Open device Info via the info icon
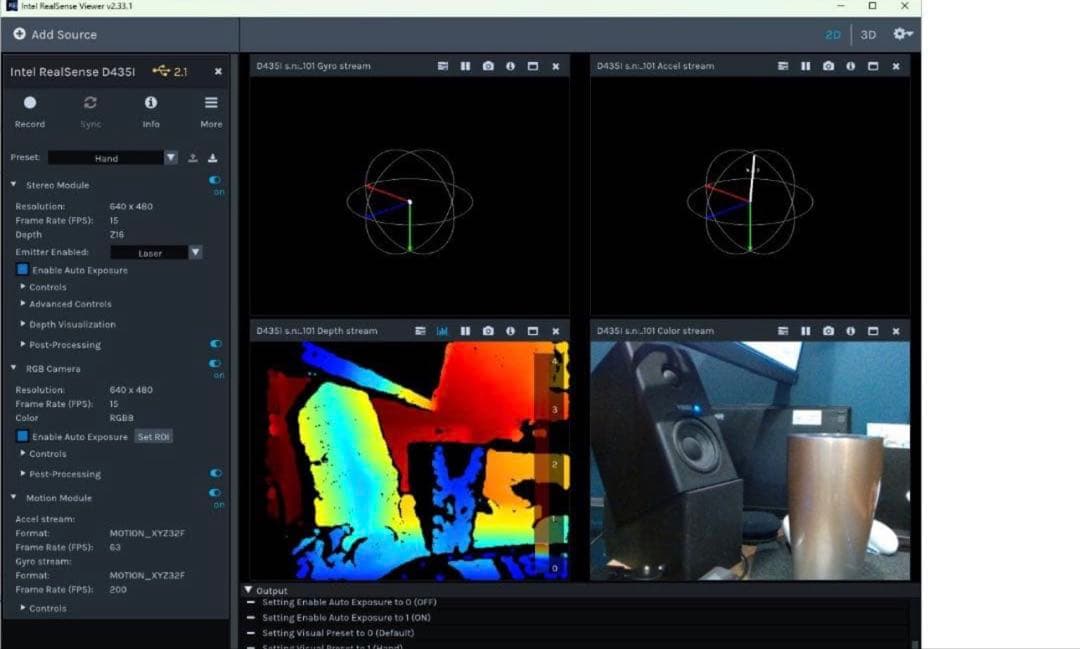Viewport: 1080px width, 649px height. point(151,103)
